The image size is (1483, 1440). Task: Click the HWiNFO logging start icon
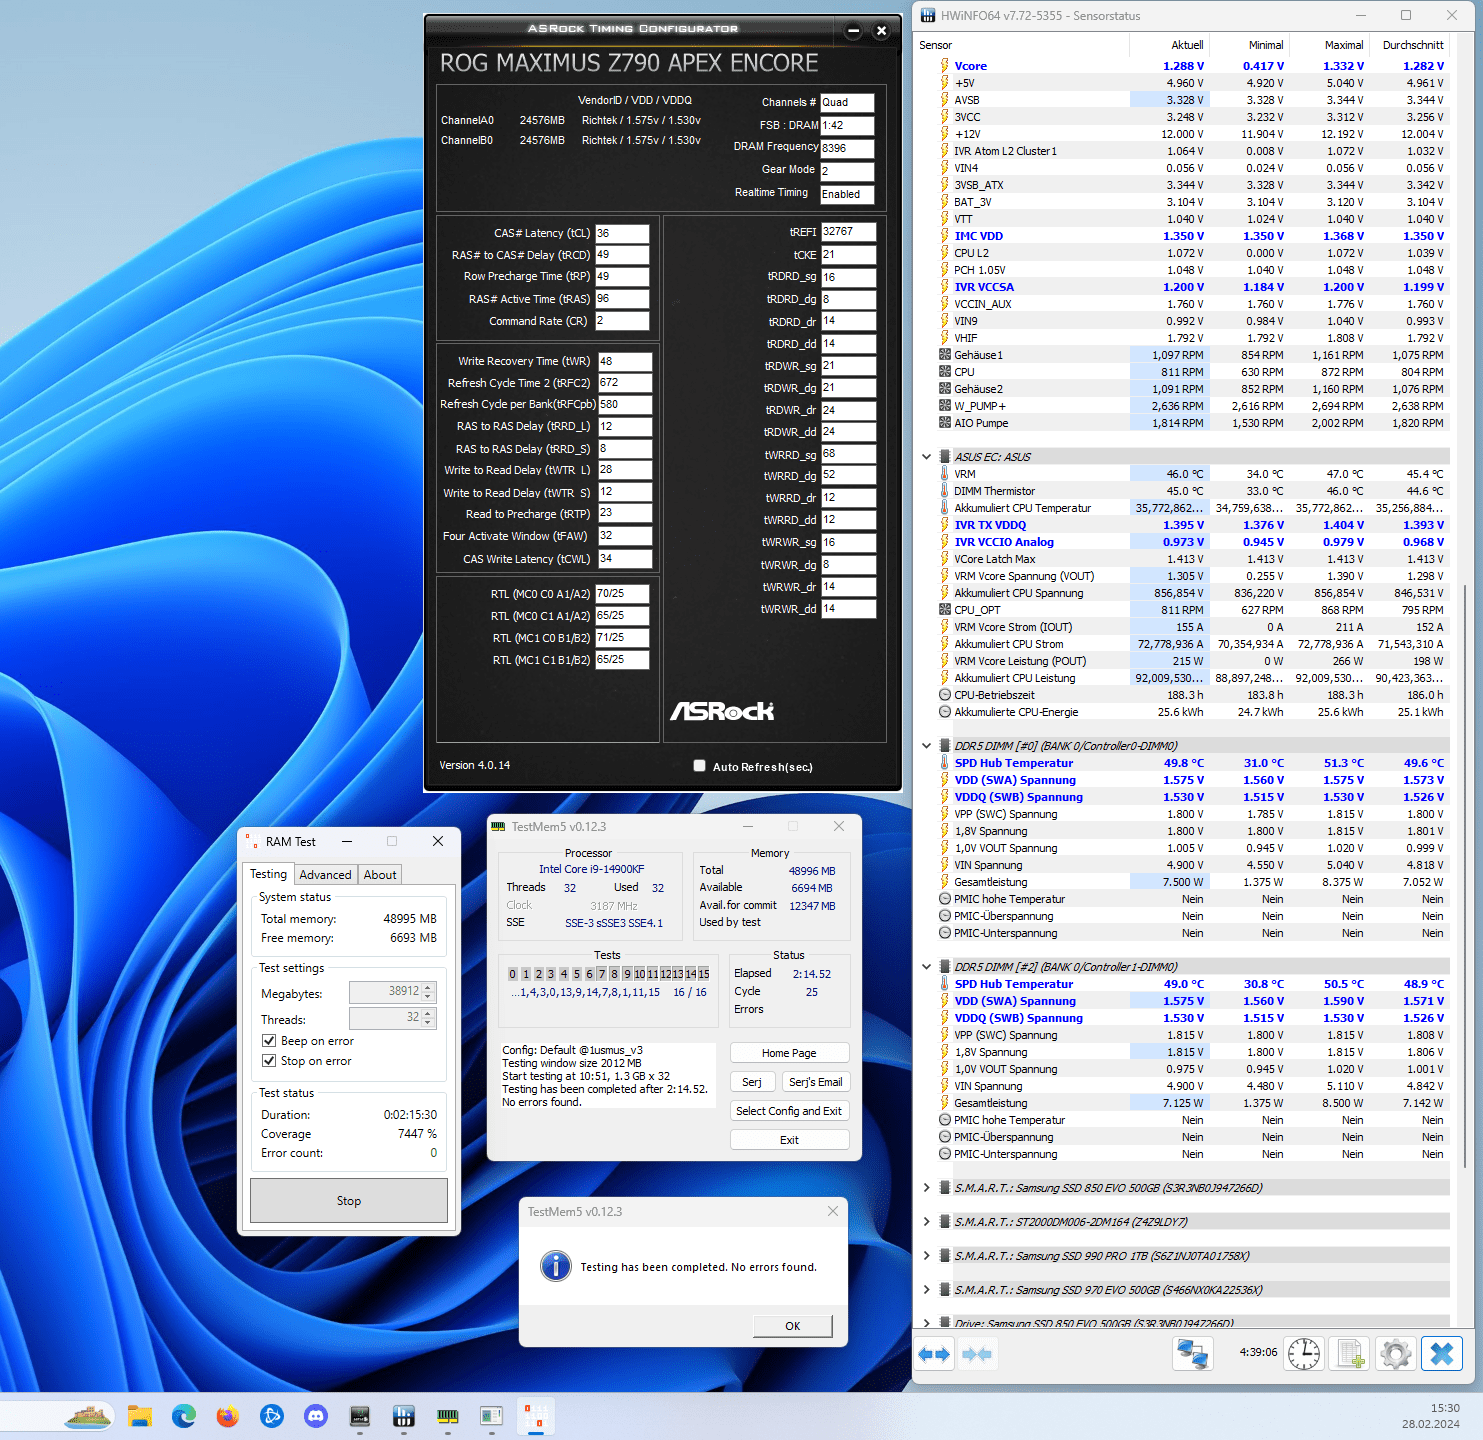[x=1350, y=1354]
